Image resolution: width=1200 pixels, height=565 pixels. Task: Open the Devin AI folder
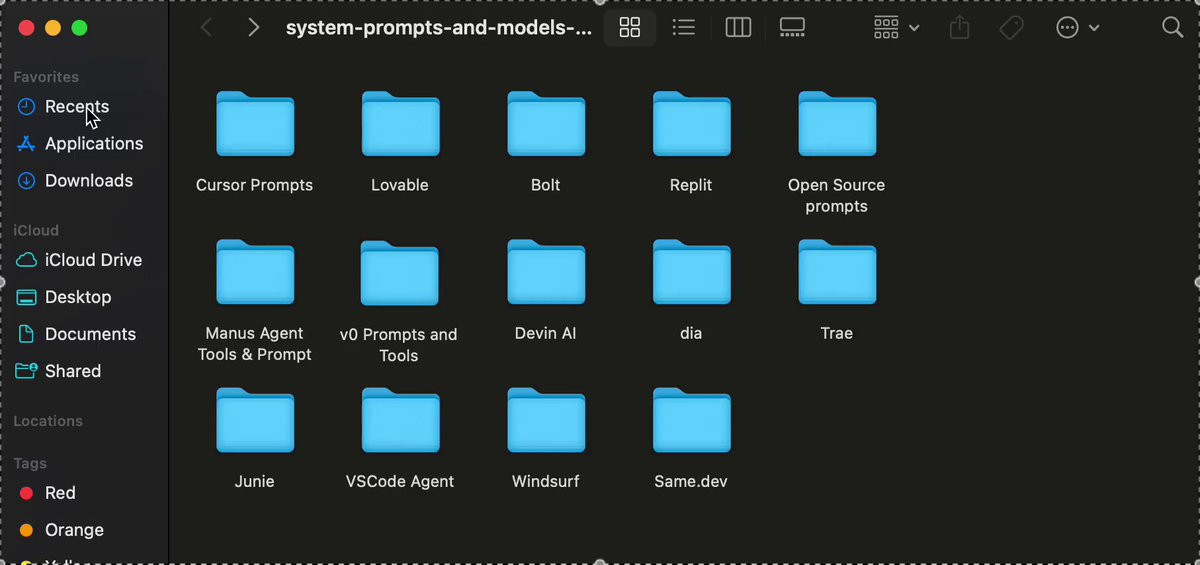point(546,272)
